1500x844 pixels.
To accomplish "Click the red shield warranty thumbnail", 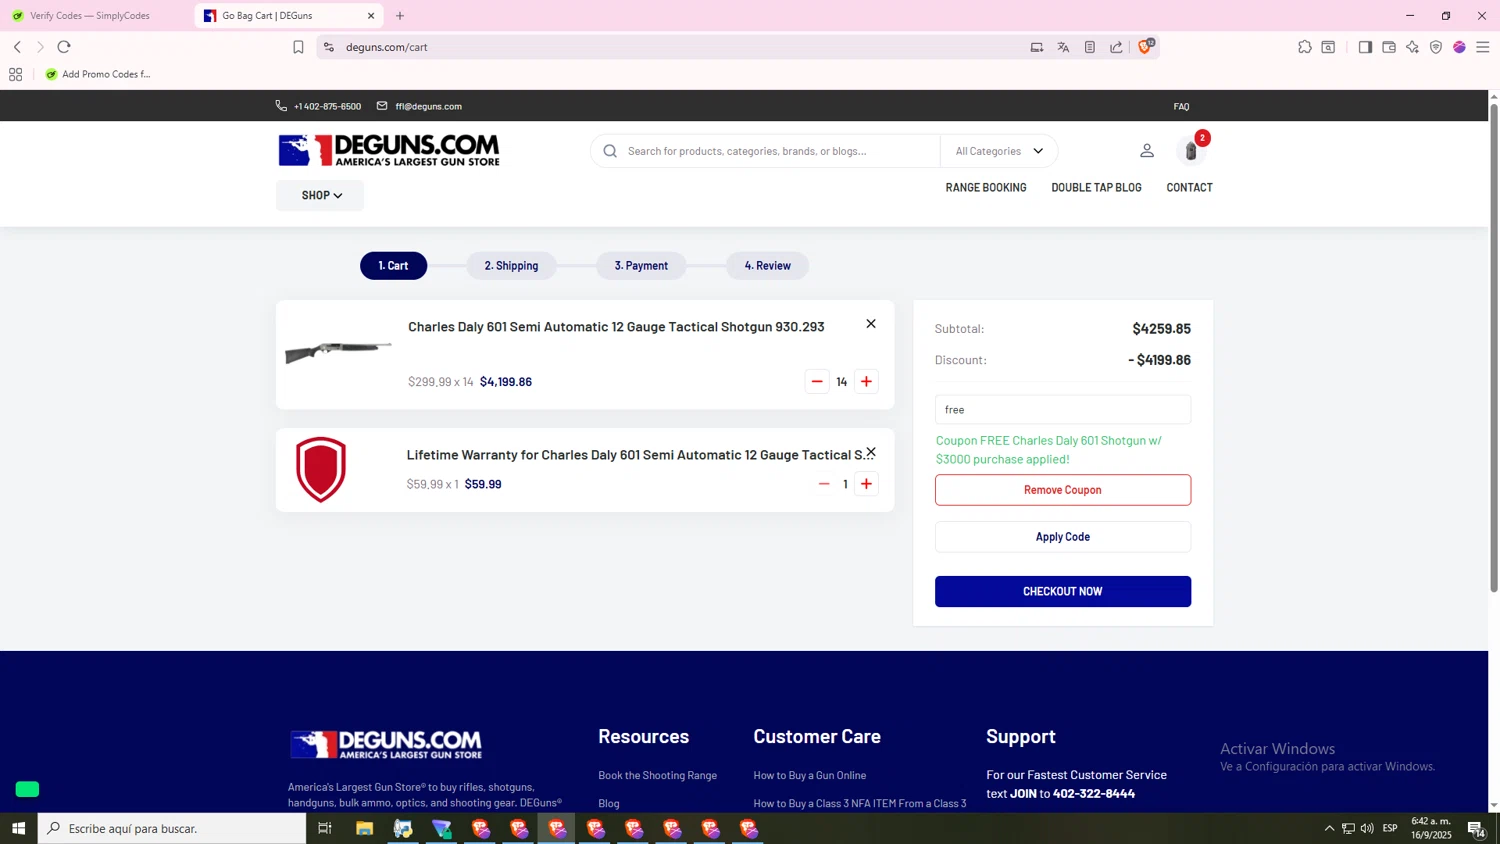I will tap(321, 469).
